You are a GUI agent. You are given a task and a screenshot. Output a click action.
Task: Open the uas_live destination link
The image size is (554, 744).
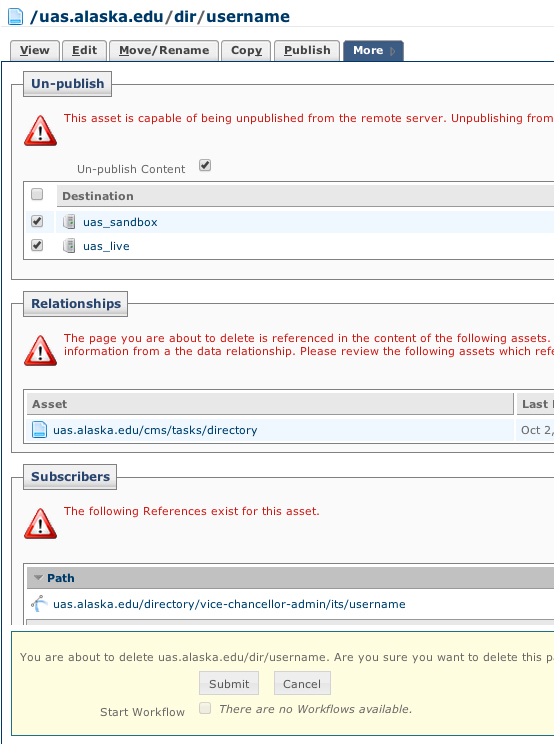(x=106, y=246)
